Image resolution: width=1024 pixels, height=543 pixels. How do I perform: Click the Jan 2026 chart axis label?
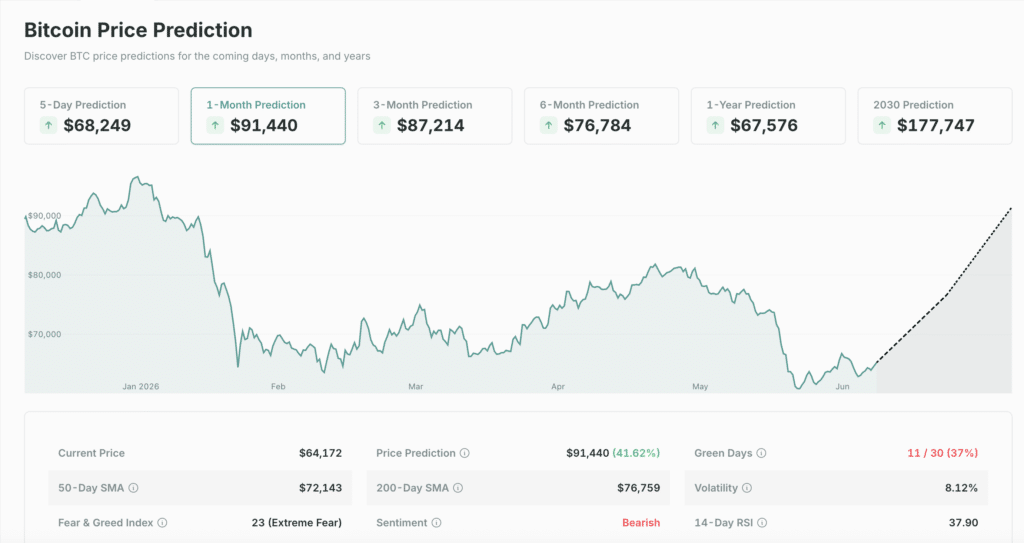tap(140, 386)
